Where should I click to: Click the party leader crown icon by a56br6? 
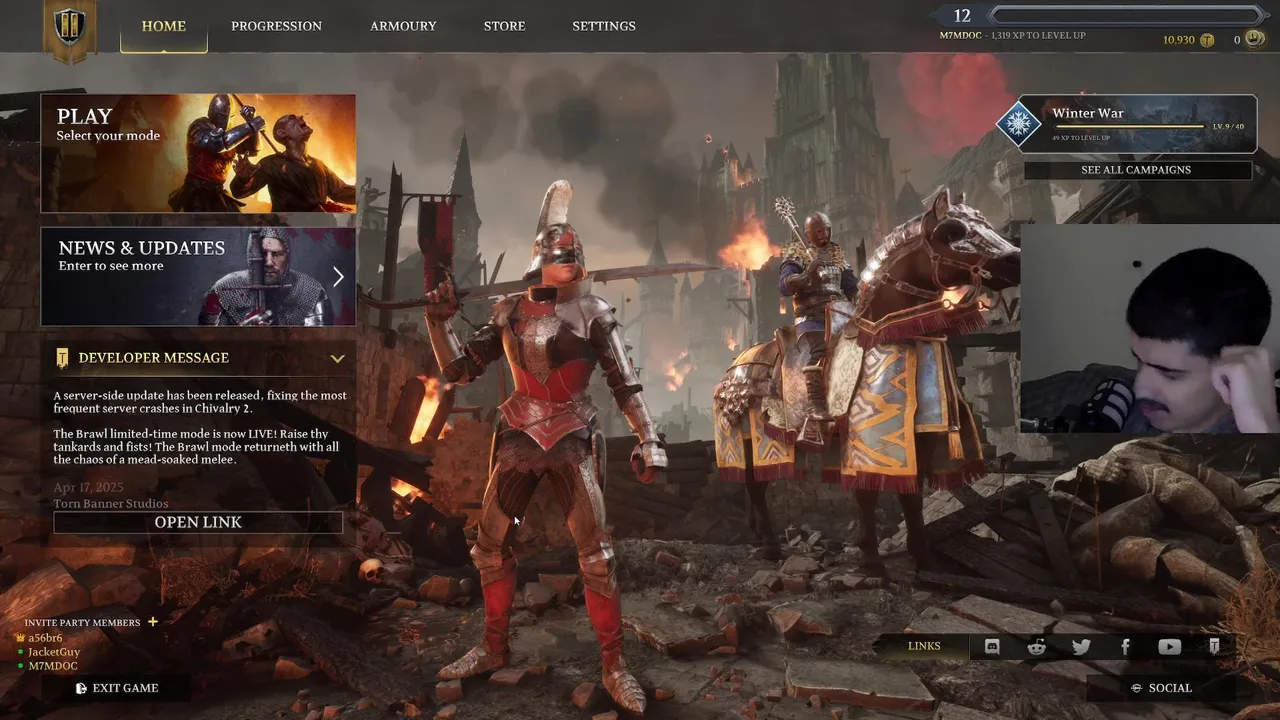click(x=21, y=638)
